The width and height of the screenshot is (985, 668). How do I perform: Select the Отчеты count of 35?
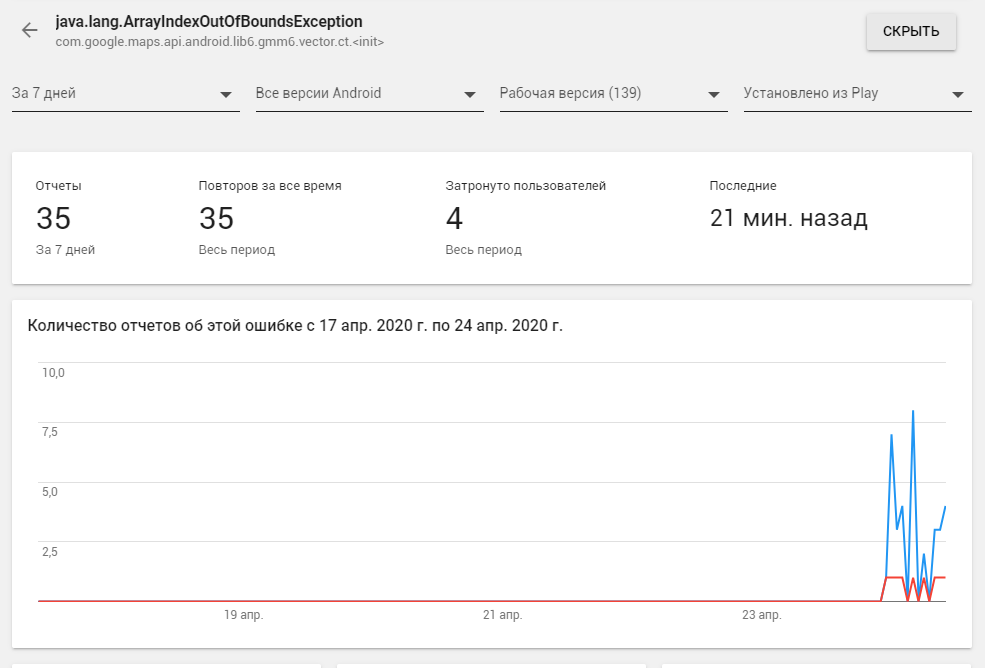54,218
